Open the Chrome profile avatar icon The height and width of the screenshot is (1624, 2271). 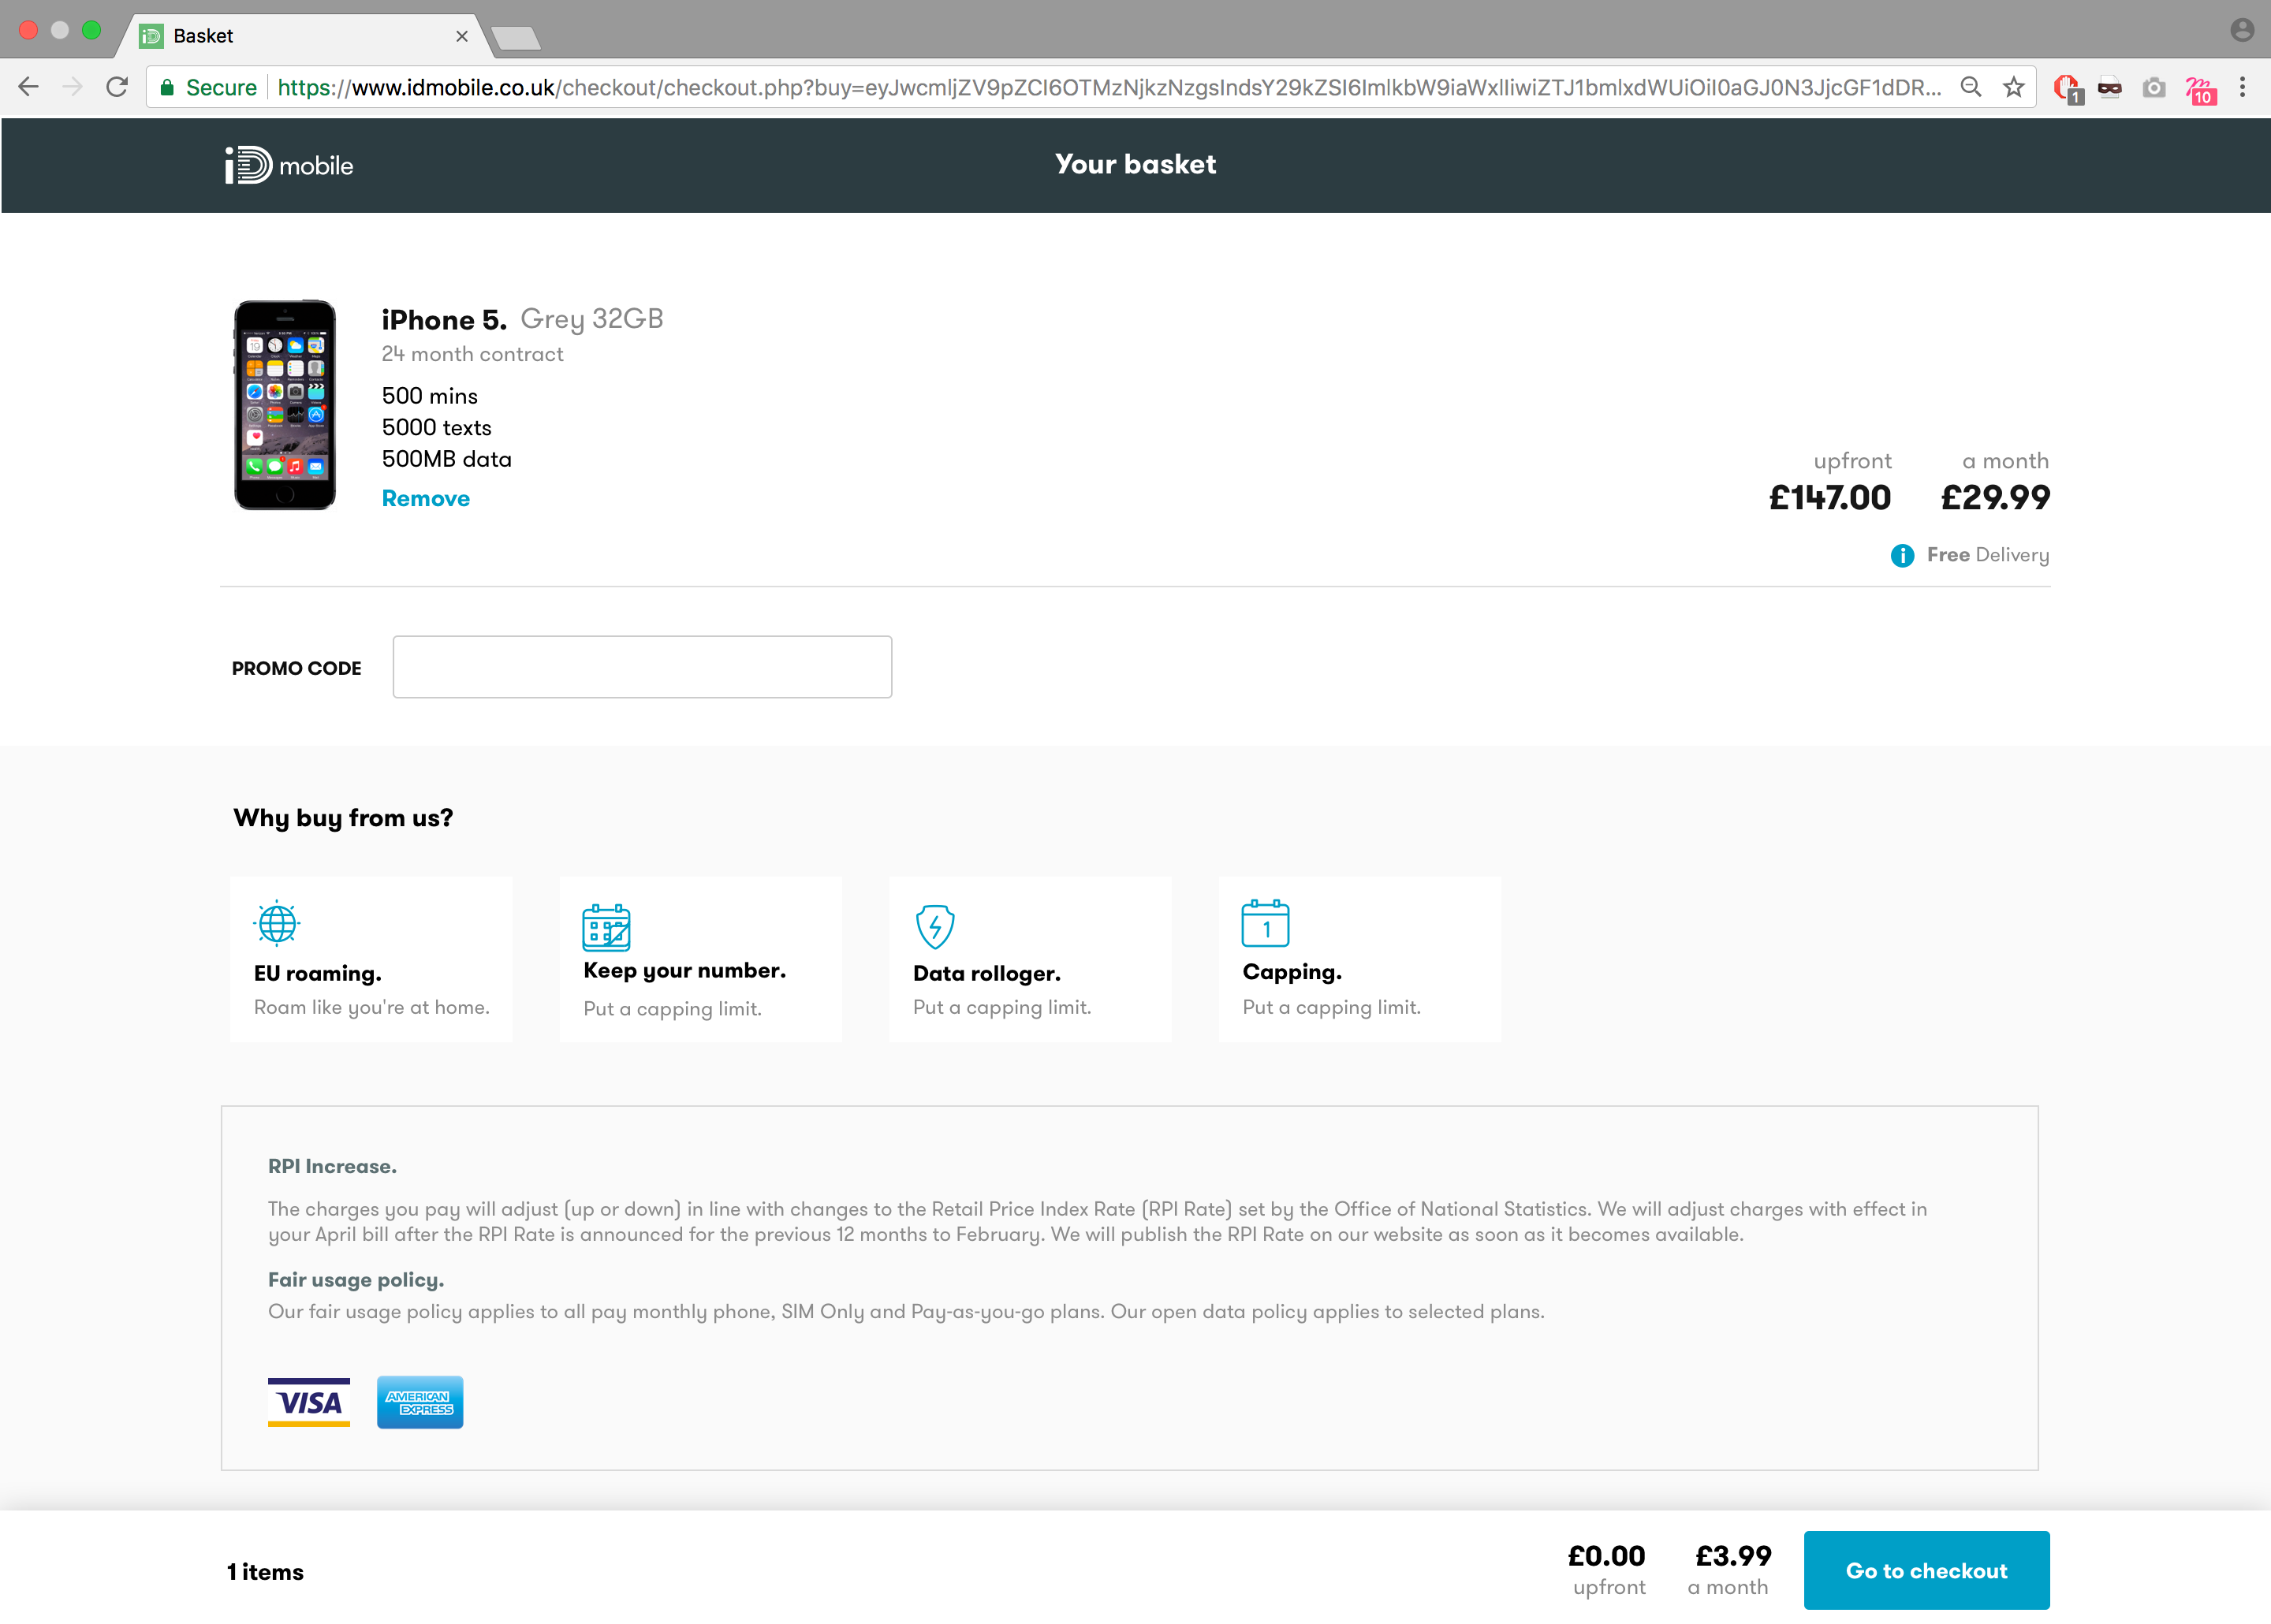tap(2242, 30)
